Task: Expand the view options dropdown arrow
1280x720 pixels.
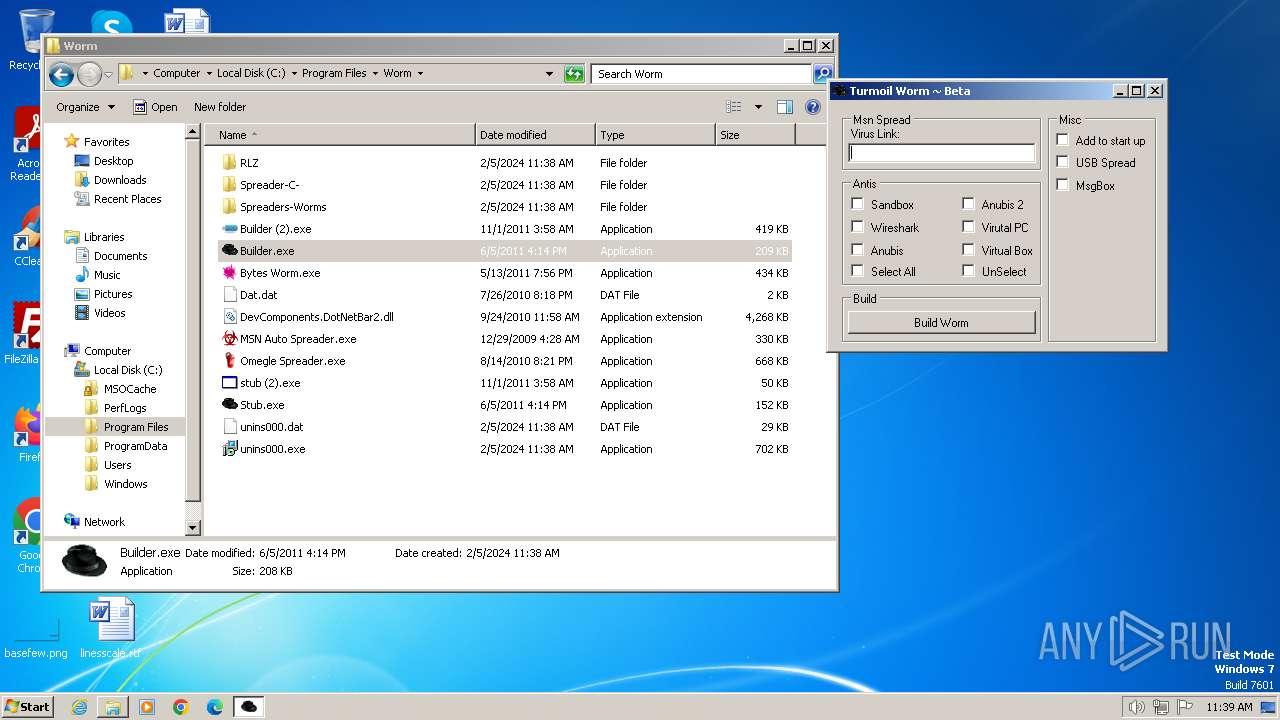Action: [x=758, y=107]
